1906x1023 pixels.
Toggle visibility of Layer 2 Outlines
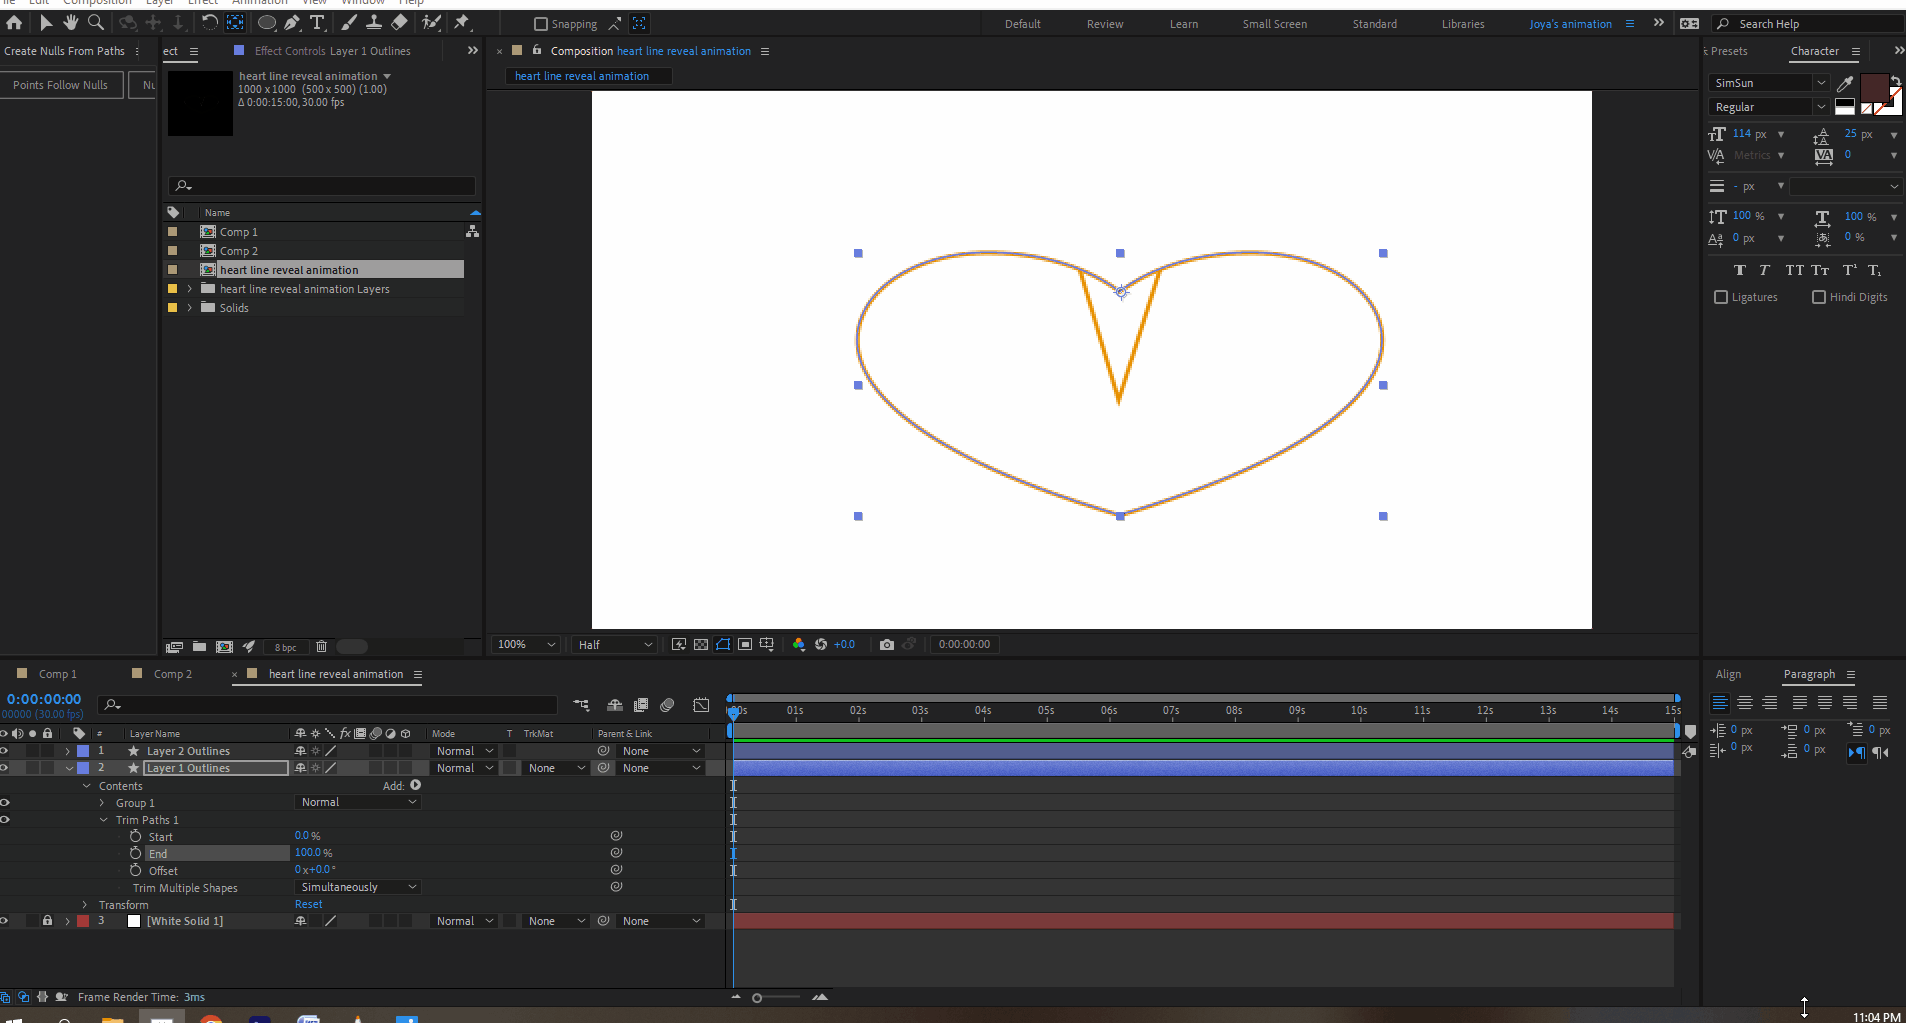click(x=5, y=750)
